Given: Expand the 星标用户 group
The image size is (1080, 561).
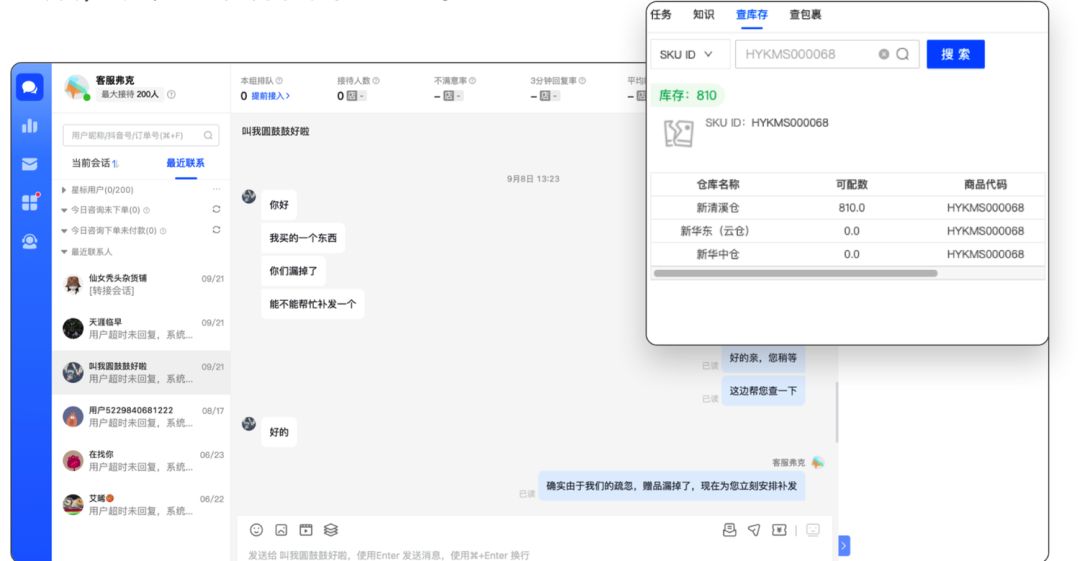Looking at the screenshot, I should point(65,190).
